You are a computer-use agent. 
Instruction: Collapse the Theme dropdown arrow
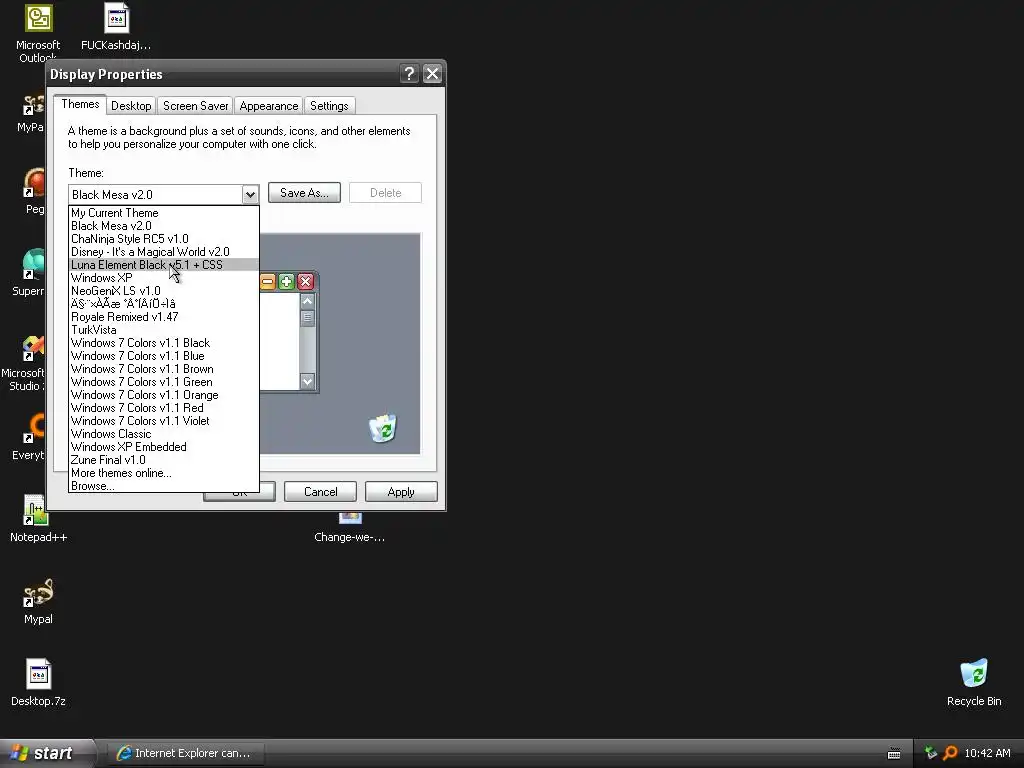tap(250, 194)
